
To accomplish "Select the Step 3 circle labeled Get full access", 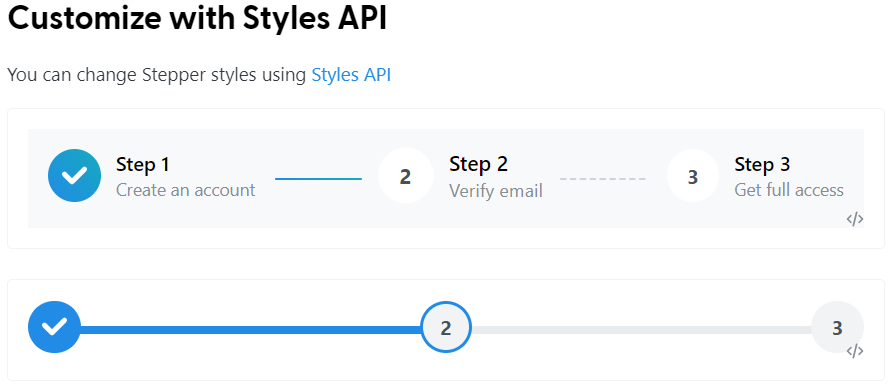I will point(693,176).
